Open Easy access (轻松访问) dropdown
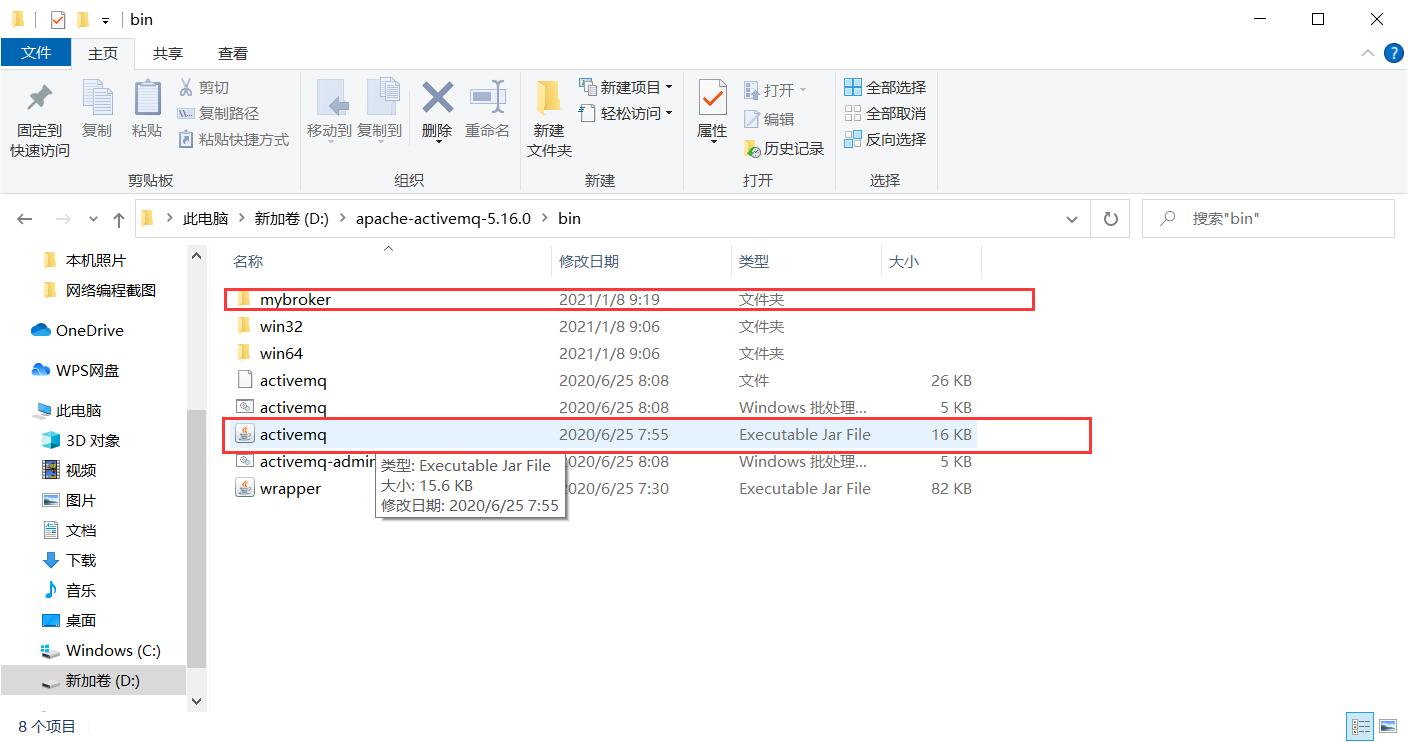 pos(626,114)
